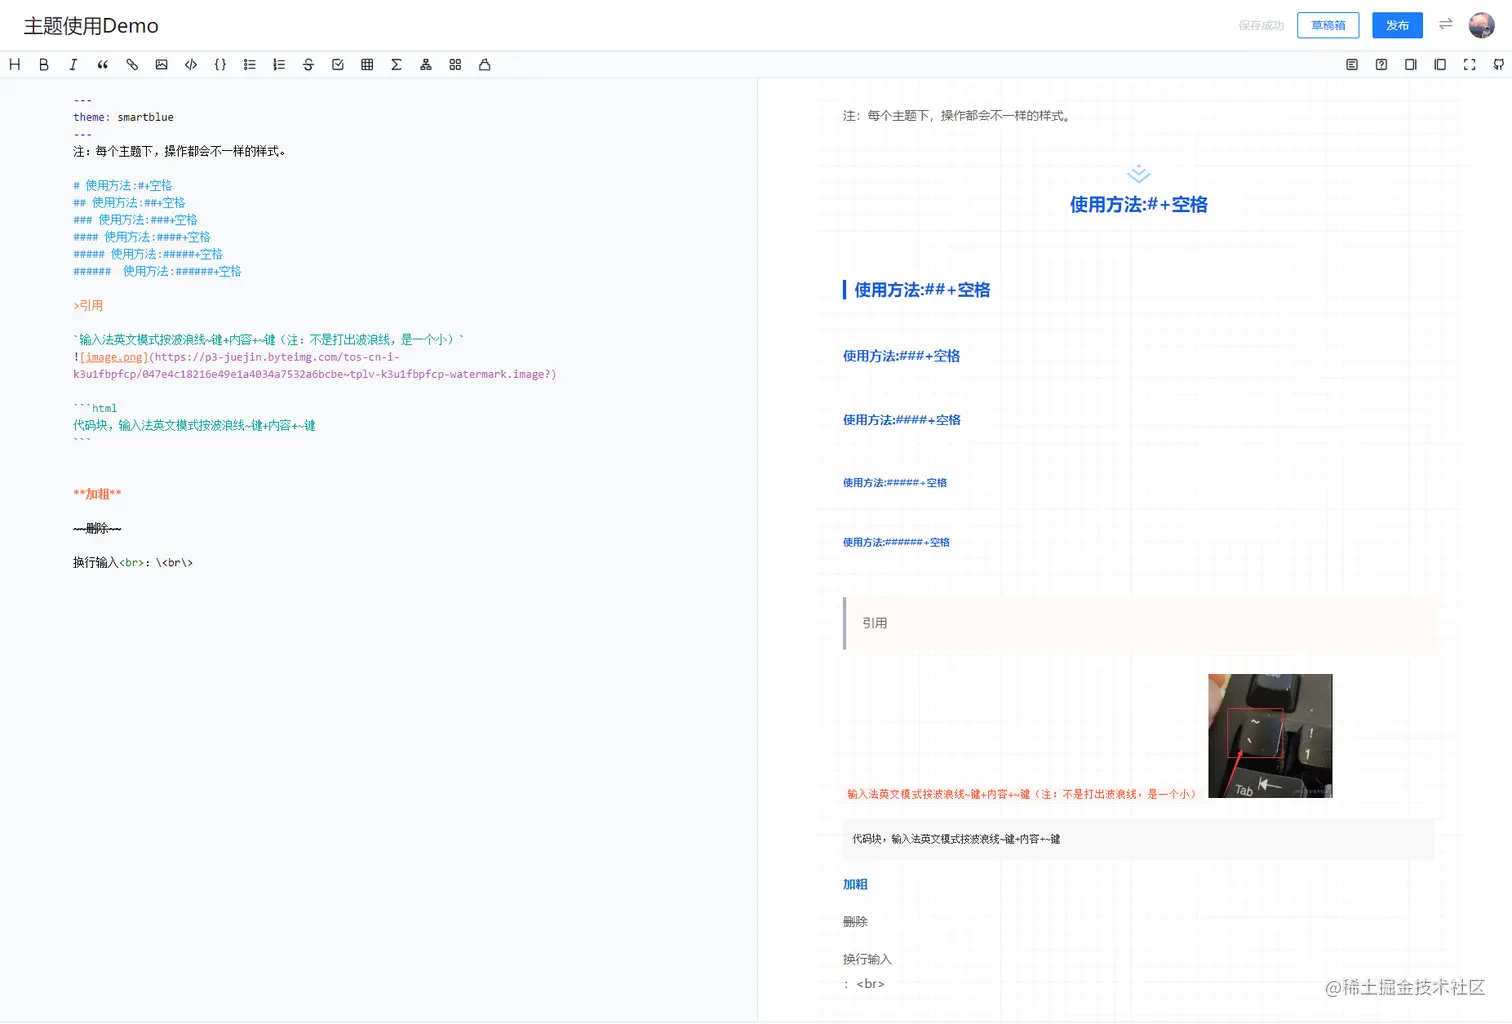Click the preview heading 使用方法:##+空格
Viewport: 1512px width, 1024px height.
coord(922,290)
